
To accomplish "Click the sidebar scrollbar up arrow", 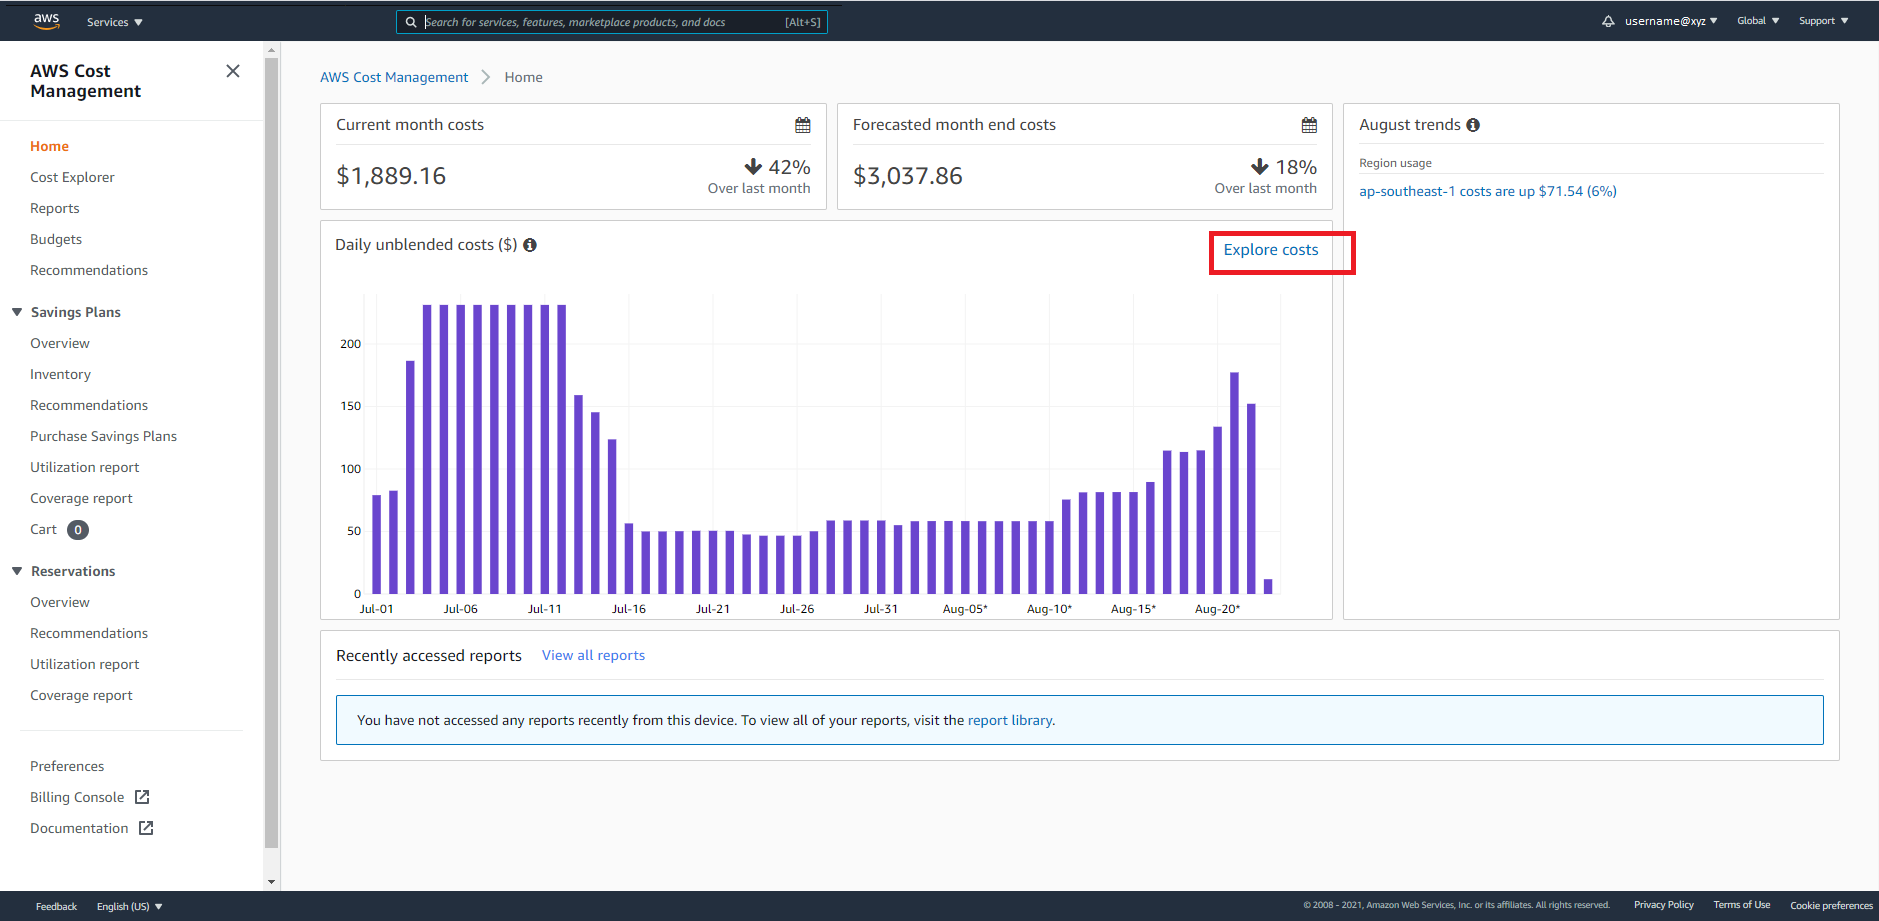I will pos(271,49).
